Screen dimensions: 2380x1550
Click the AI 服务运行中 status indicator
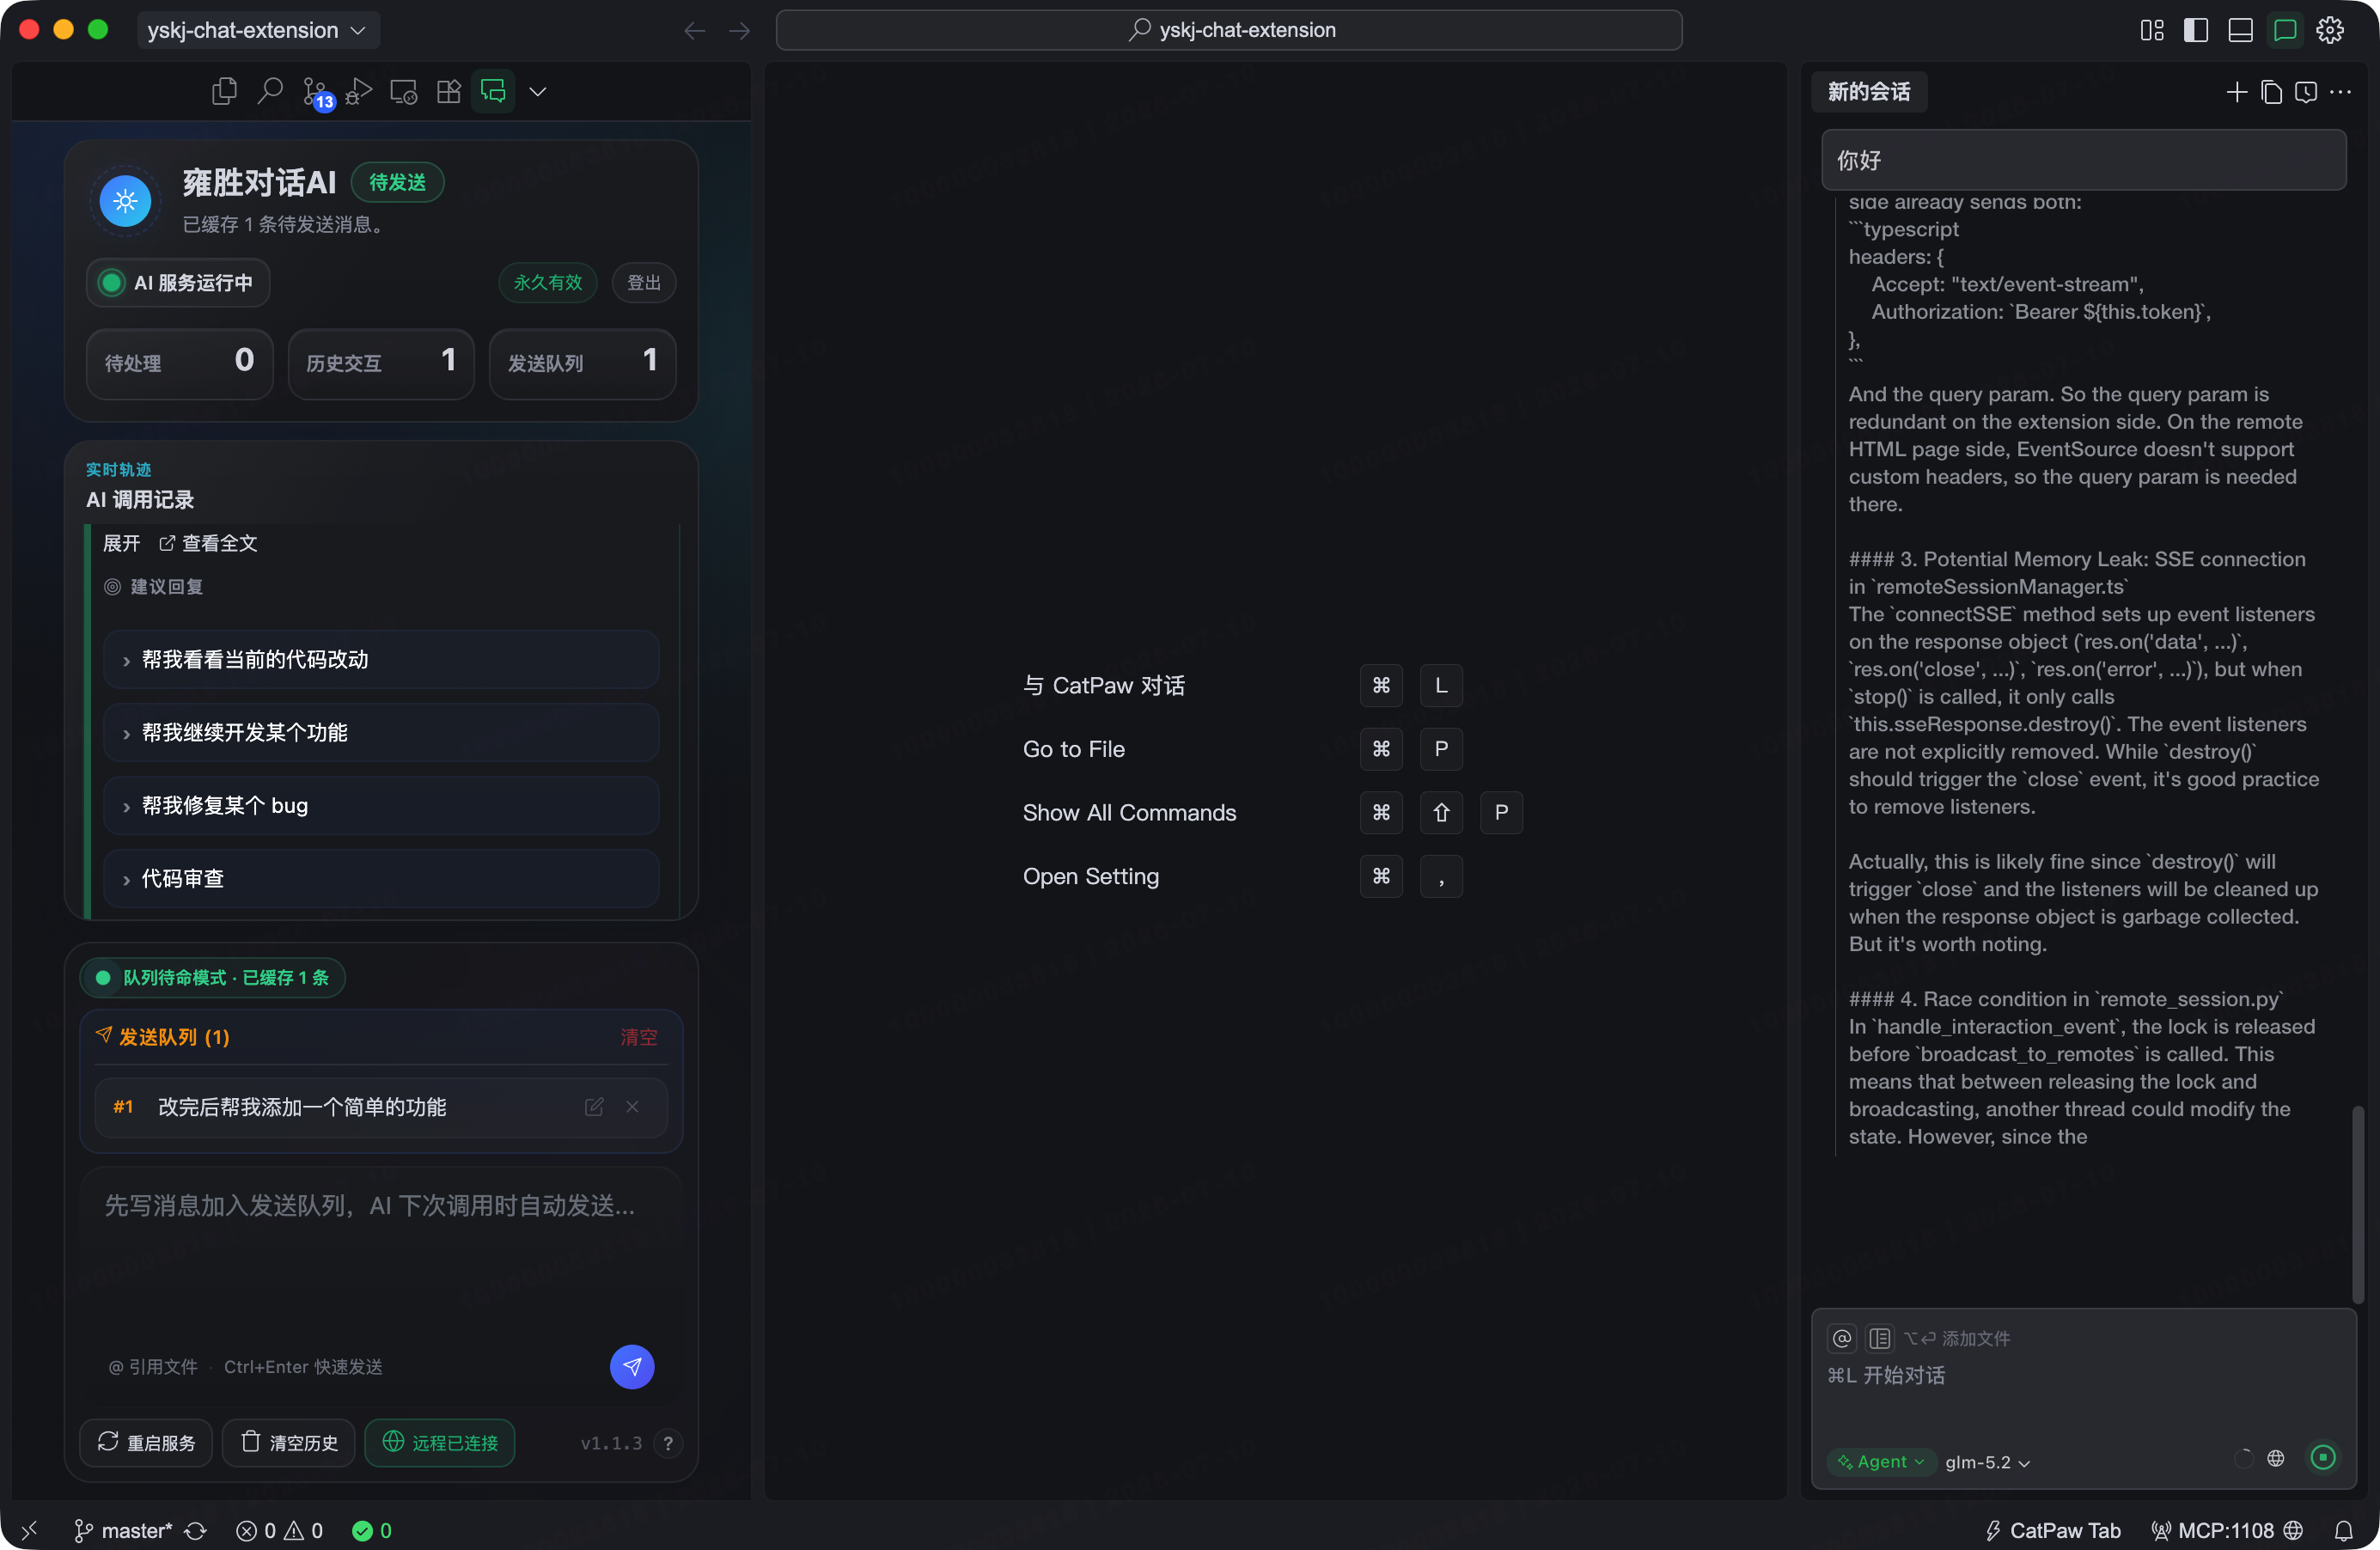(178, 283)
